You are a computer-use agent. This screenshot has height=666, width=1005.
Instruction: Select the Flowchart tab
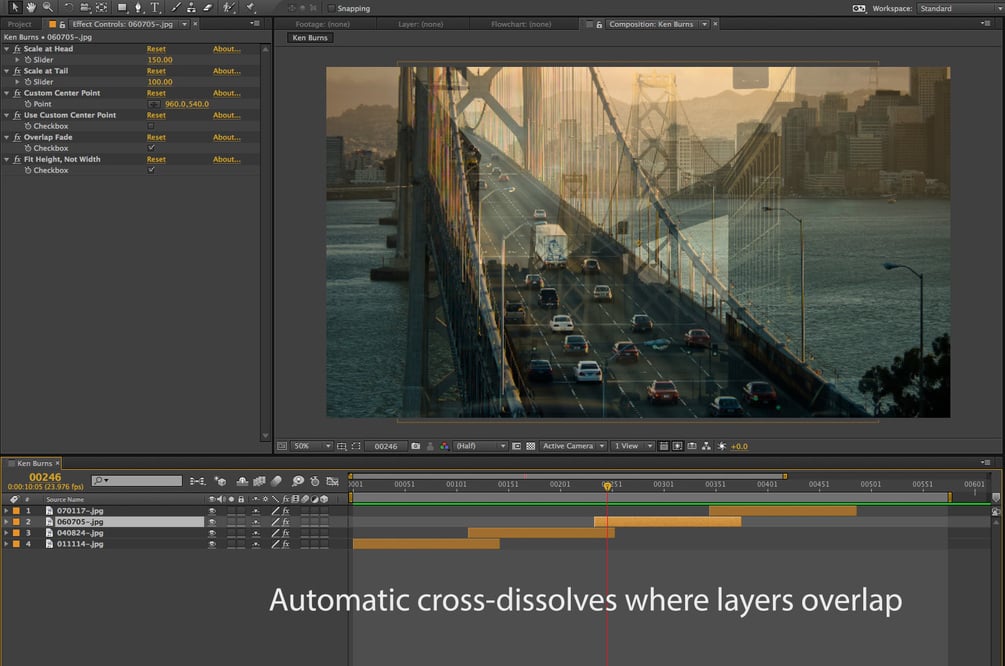(x=520, y=23)
